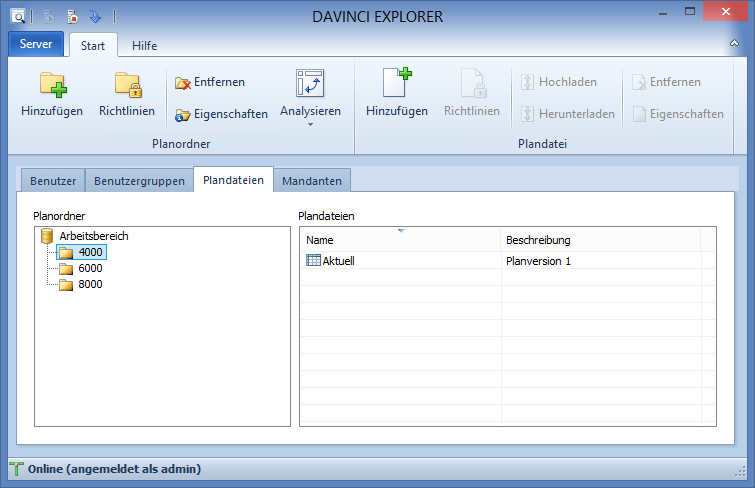The height and width of the screenshot is (488, 755).
Task: Switch to the Benutzer tab
Action: pyautogui.click(x=53, y=181)
